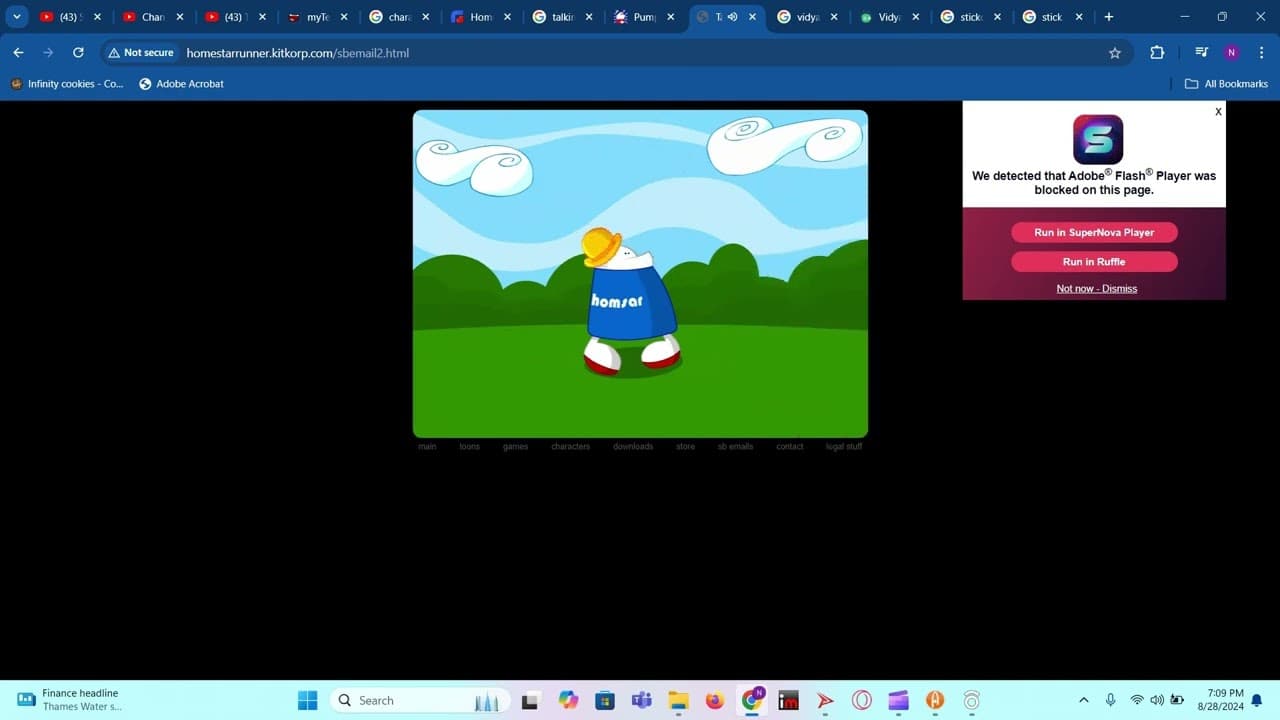The image size is (1280, 720).
Task: Go back to the previous page
Action: tap(18, 53)
